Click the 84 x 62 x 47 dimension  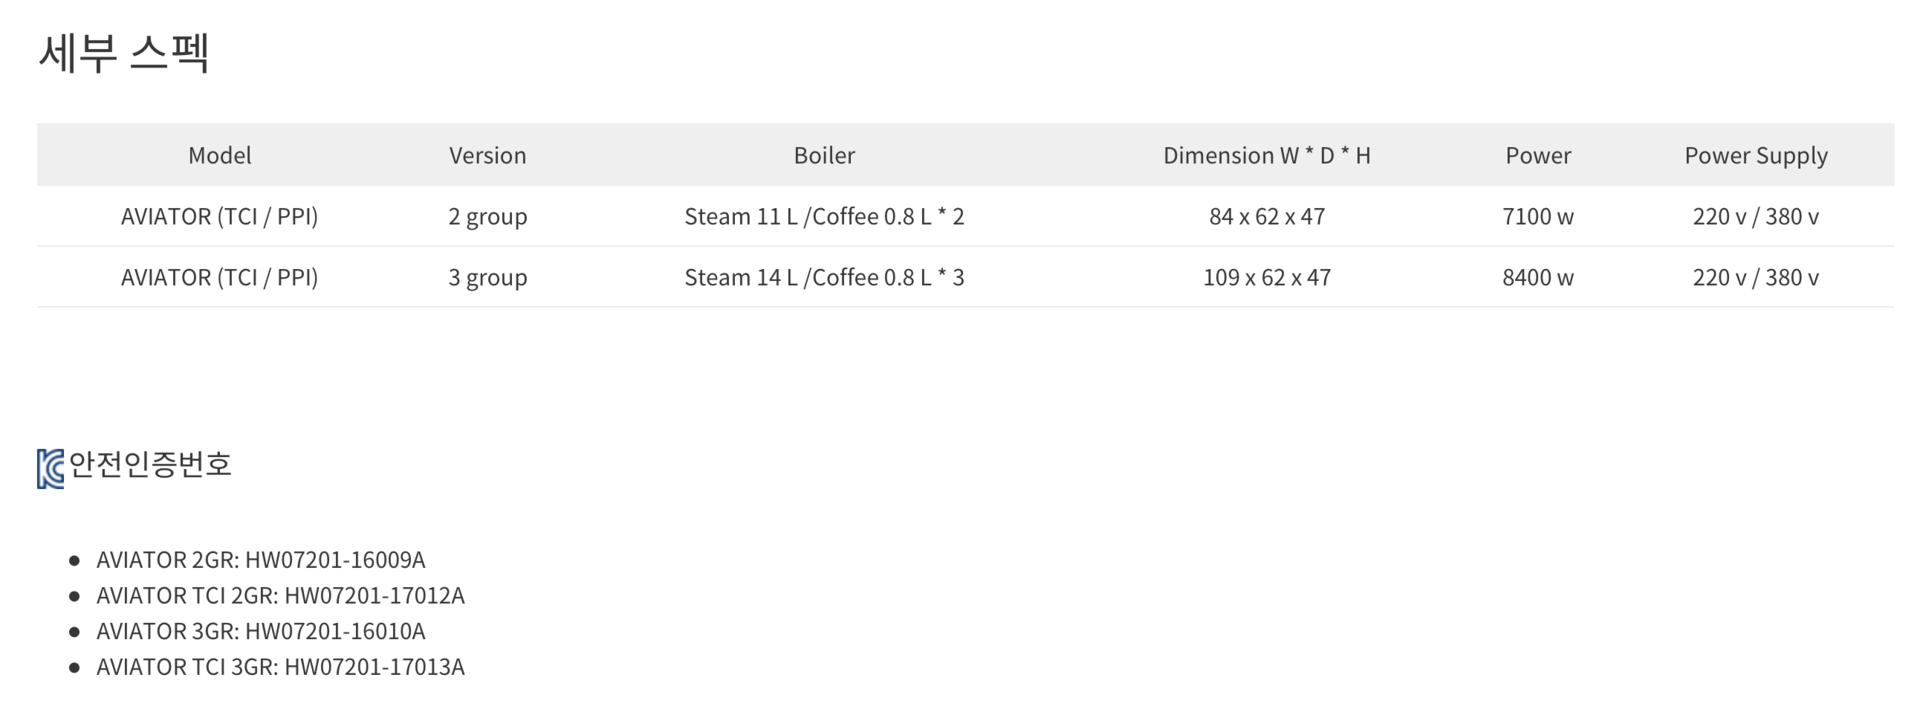tap(1266, 217)
